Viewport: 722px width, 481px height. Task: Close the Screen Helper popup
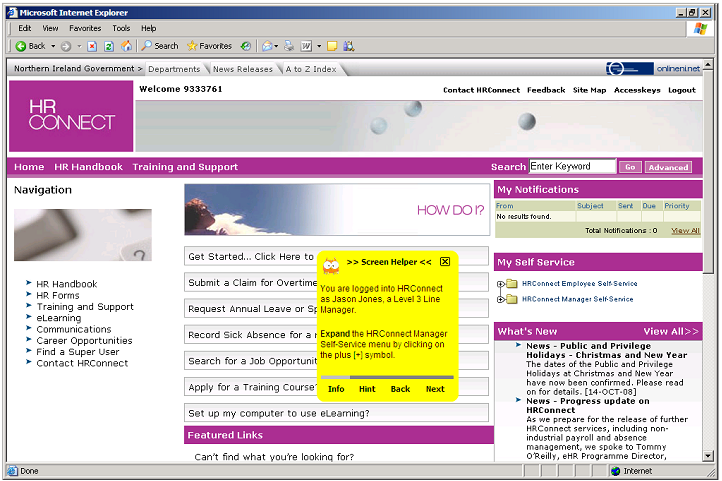click(445, 262)
